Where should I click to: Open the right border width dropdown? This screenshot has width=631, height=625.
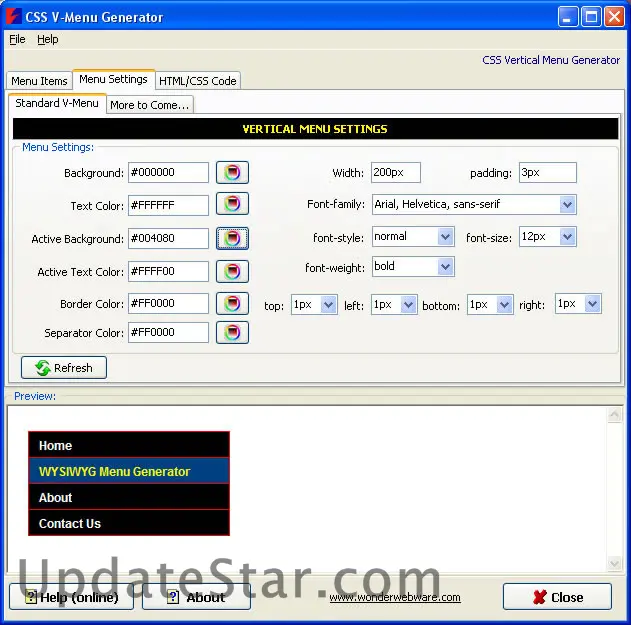(x=593, y=303)
